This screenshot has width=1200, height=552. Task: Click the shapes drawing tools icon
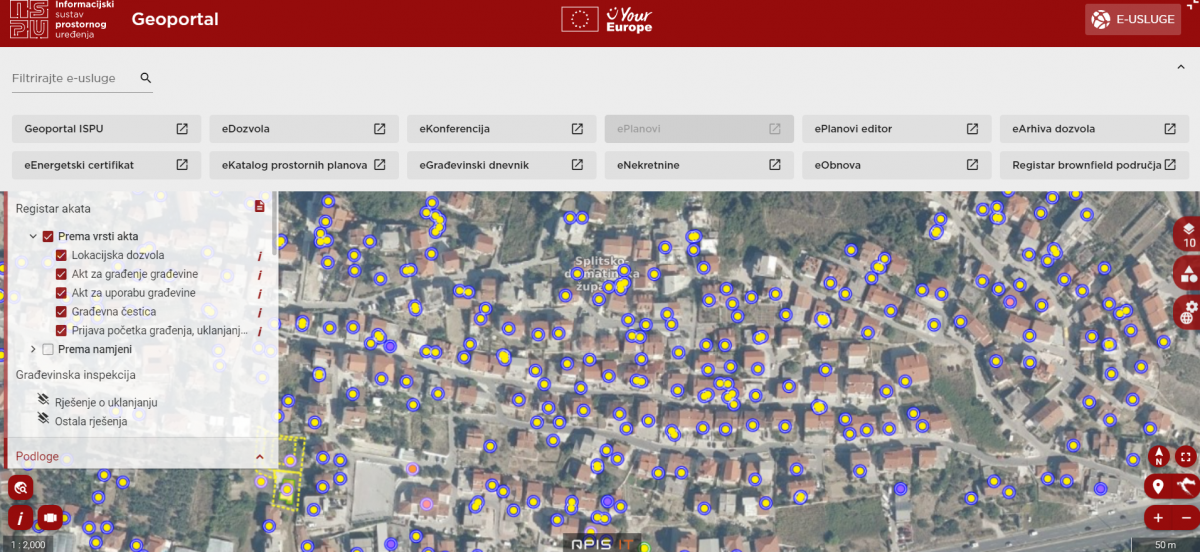[1188, 271]
